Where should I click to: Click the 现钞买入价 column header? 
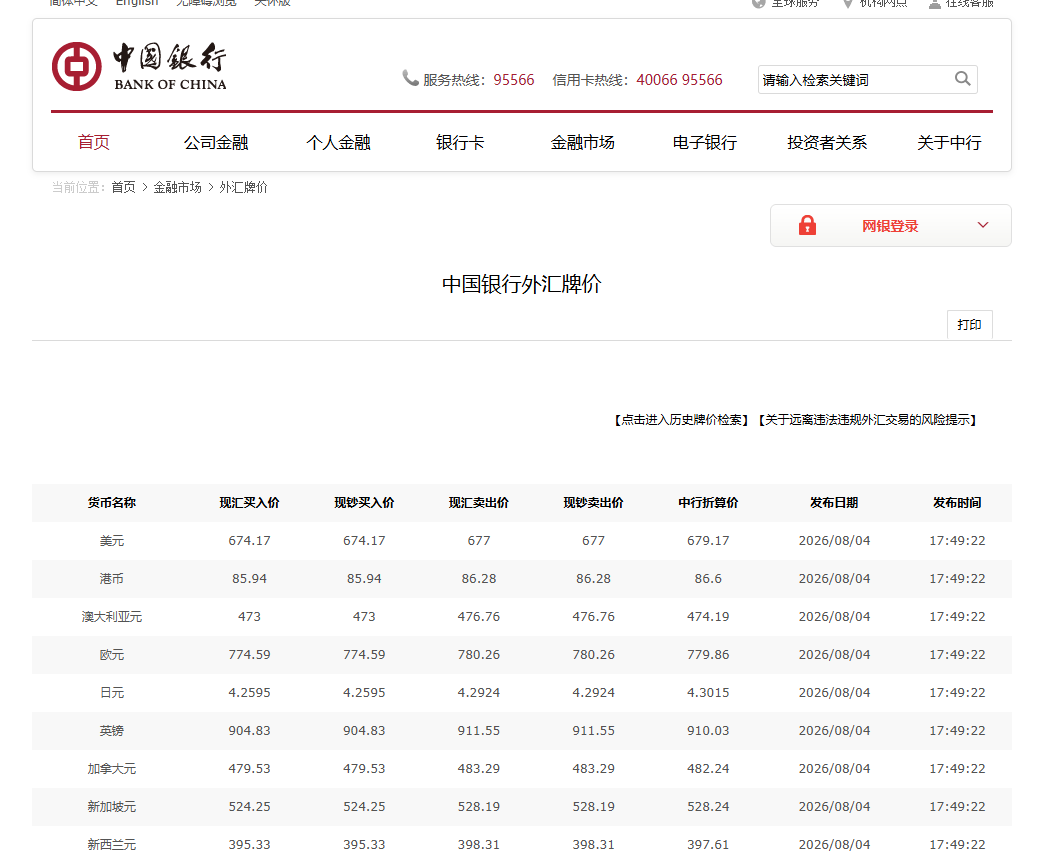coord(364,503)
